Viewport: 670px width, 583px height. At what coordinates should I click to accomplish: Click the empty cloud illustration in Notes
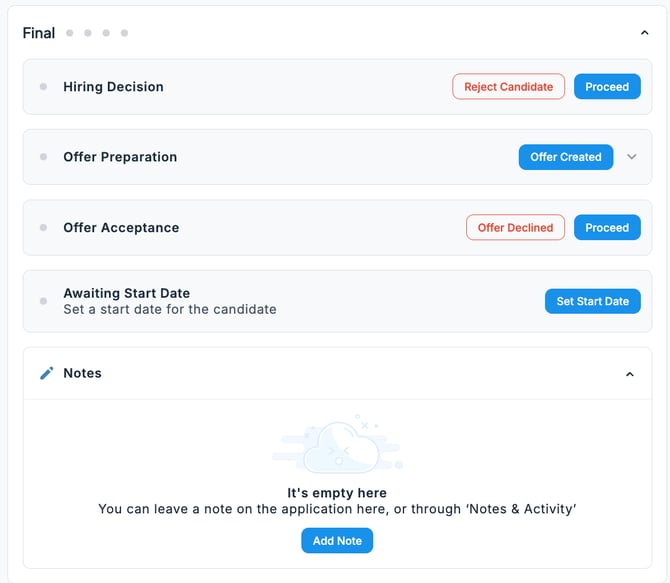[337, 448]
